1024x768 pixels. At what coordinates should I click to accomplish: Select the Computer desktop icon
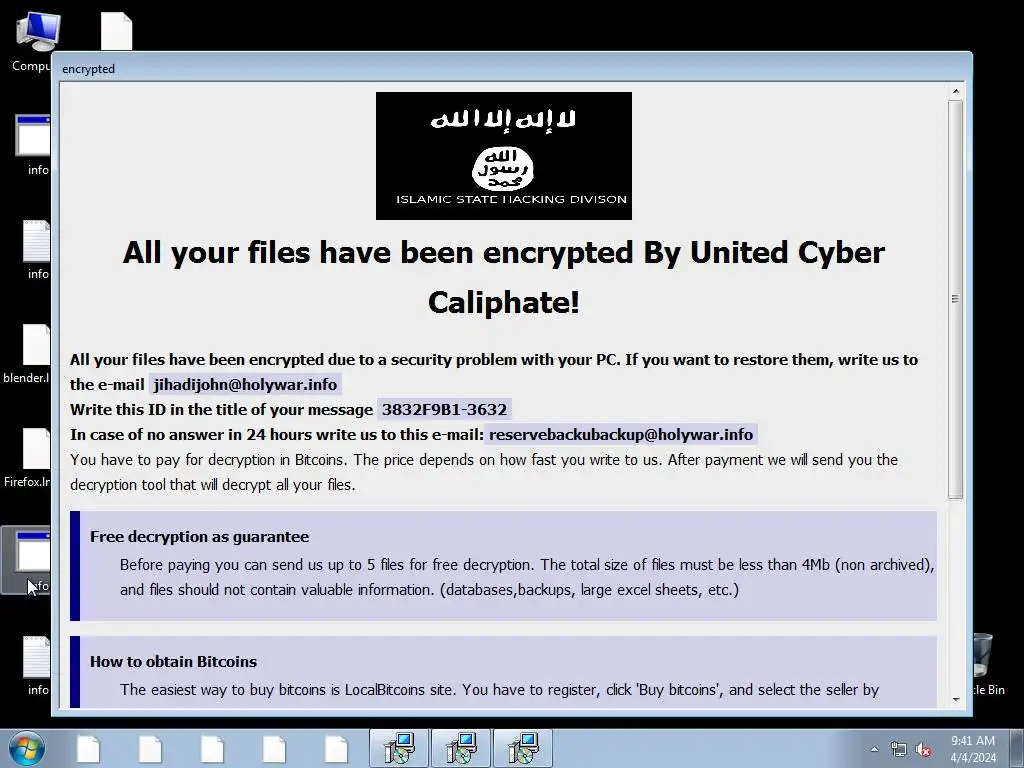(33, 41)
